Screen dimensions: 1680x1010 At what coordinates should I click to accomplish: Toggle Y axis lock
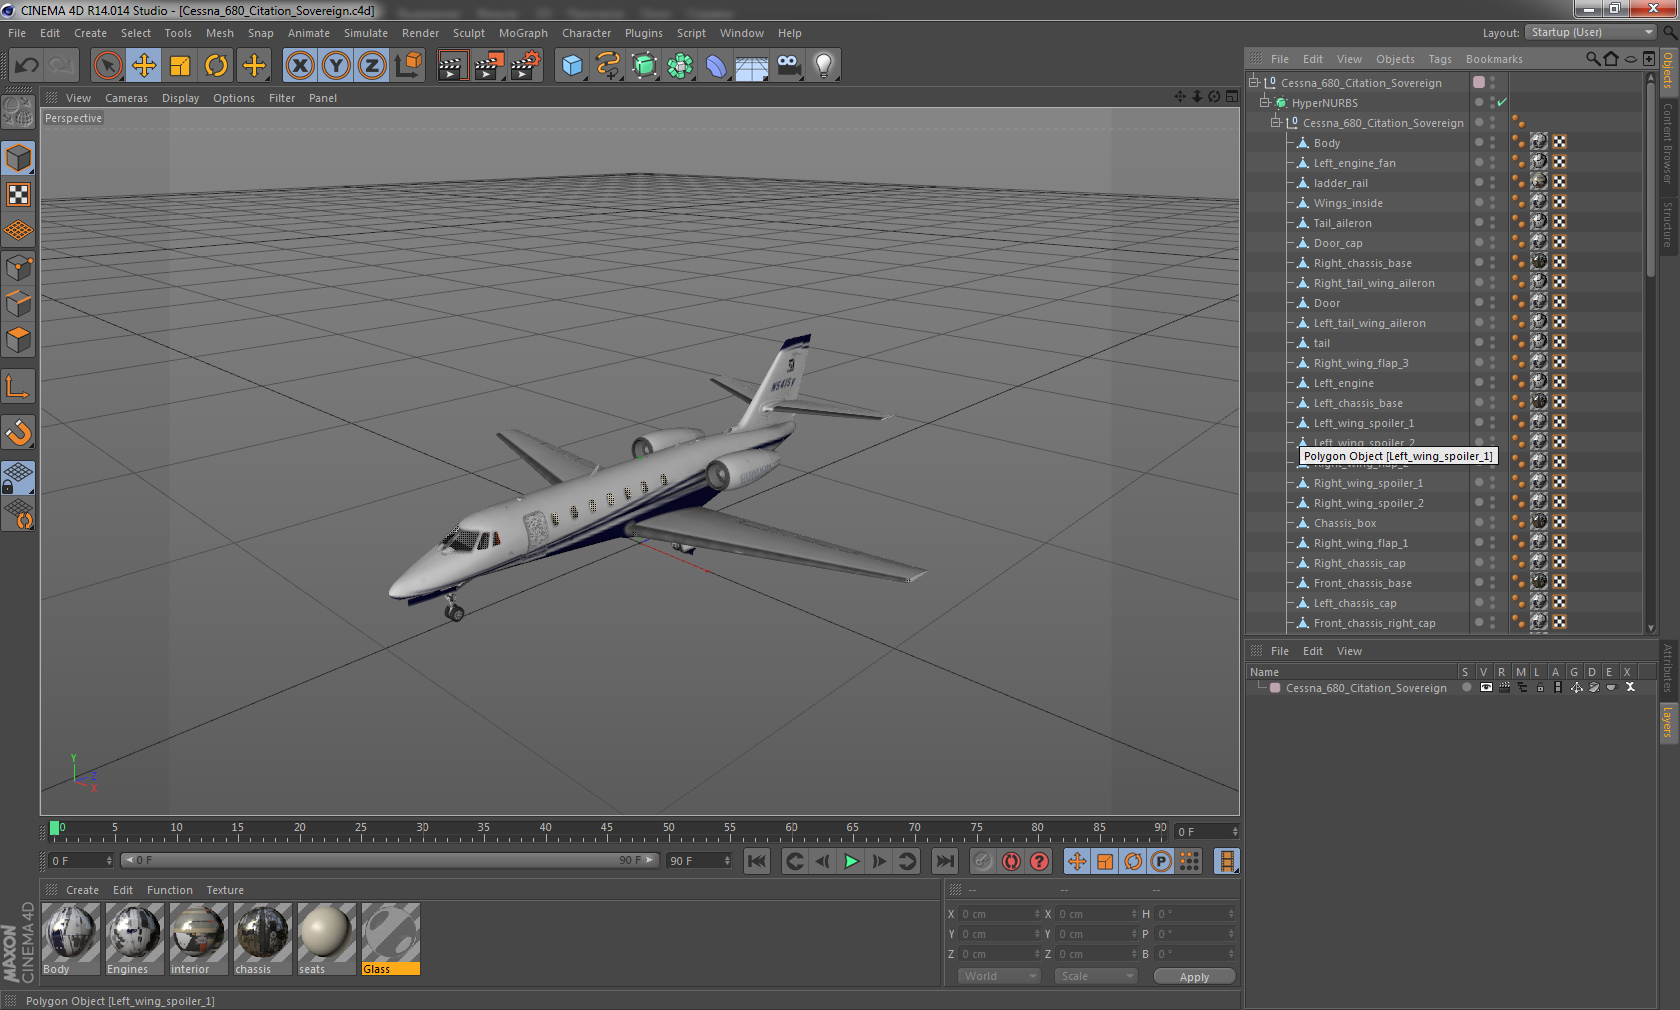(336, 66)
